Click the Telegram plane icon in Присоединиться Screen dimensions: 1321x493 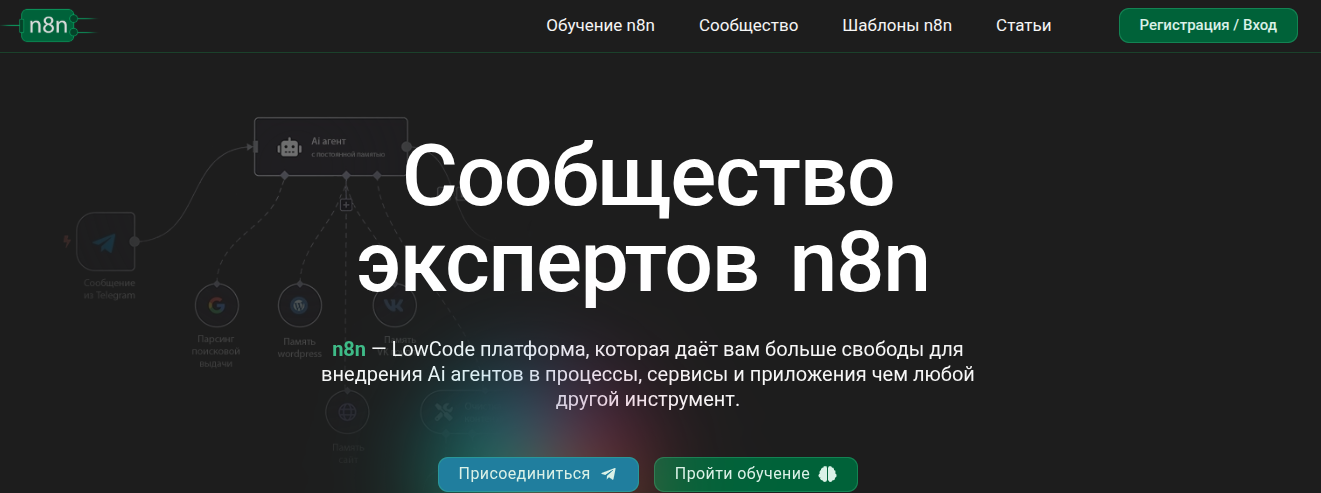[x=608, y=474]
